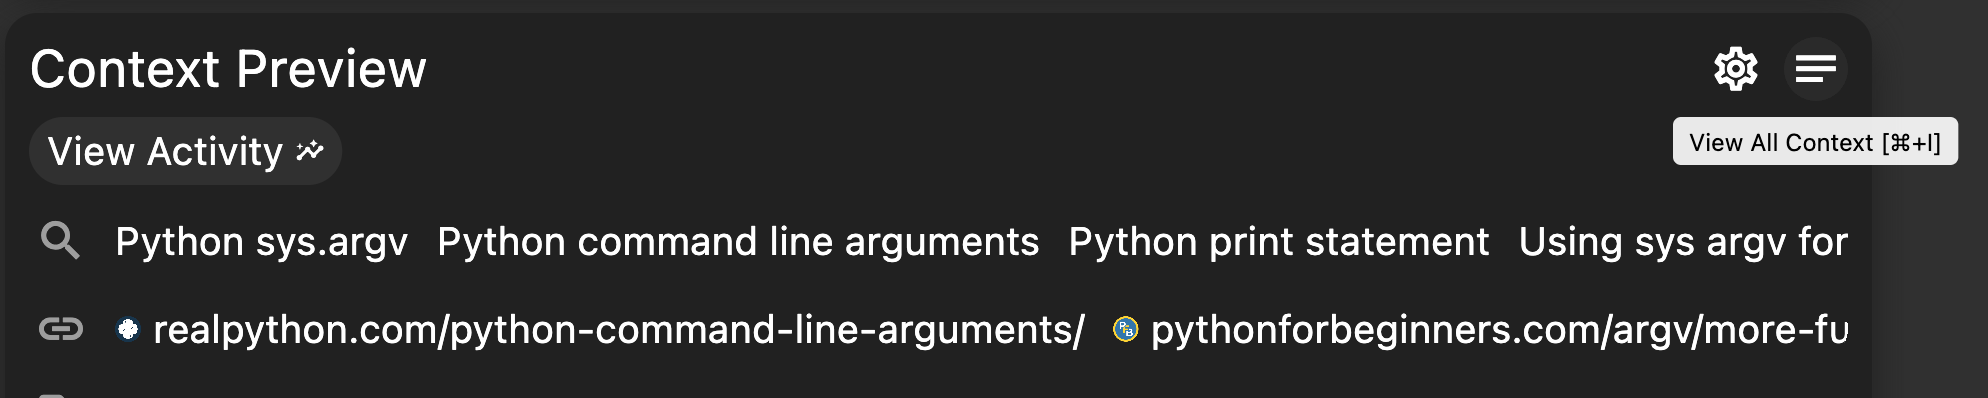The height and width of the screenshot is (398, 1988).
Task: Click the realpython.com favicon
Action: (128, 329)
